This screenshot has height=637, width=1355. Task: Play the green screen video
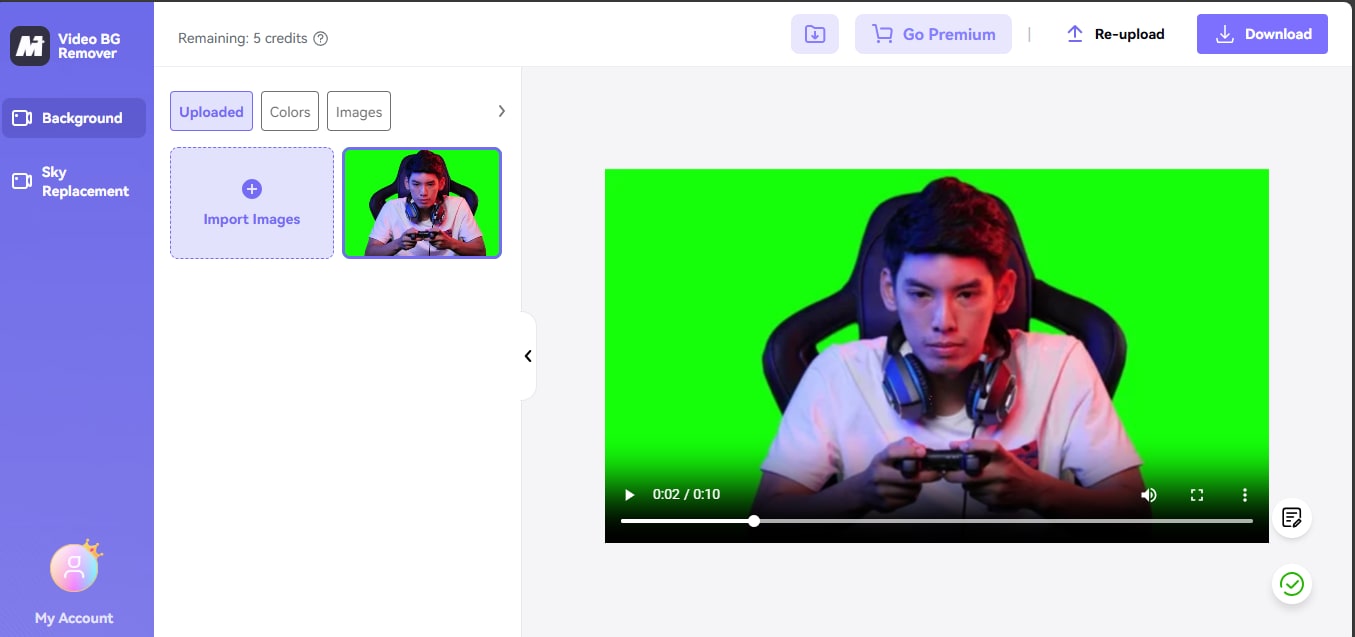(629, 494)
